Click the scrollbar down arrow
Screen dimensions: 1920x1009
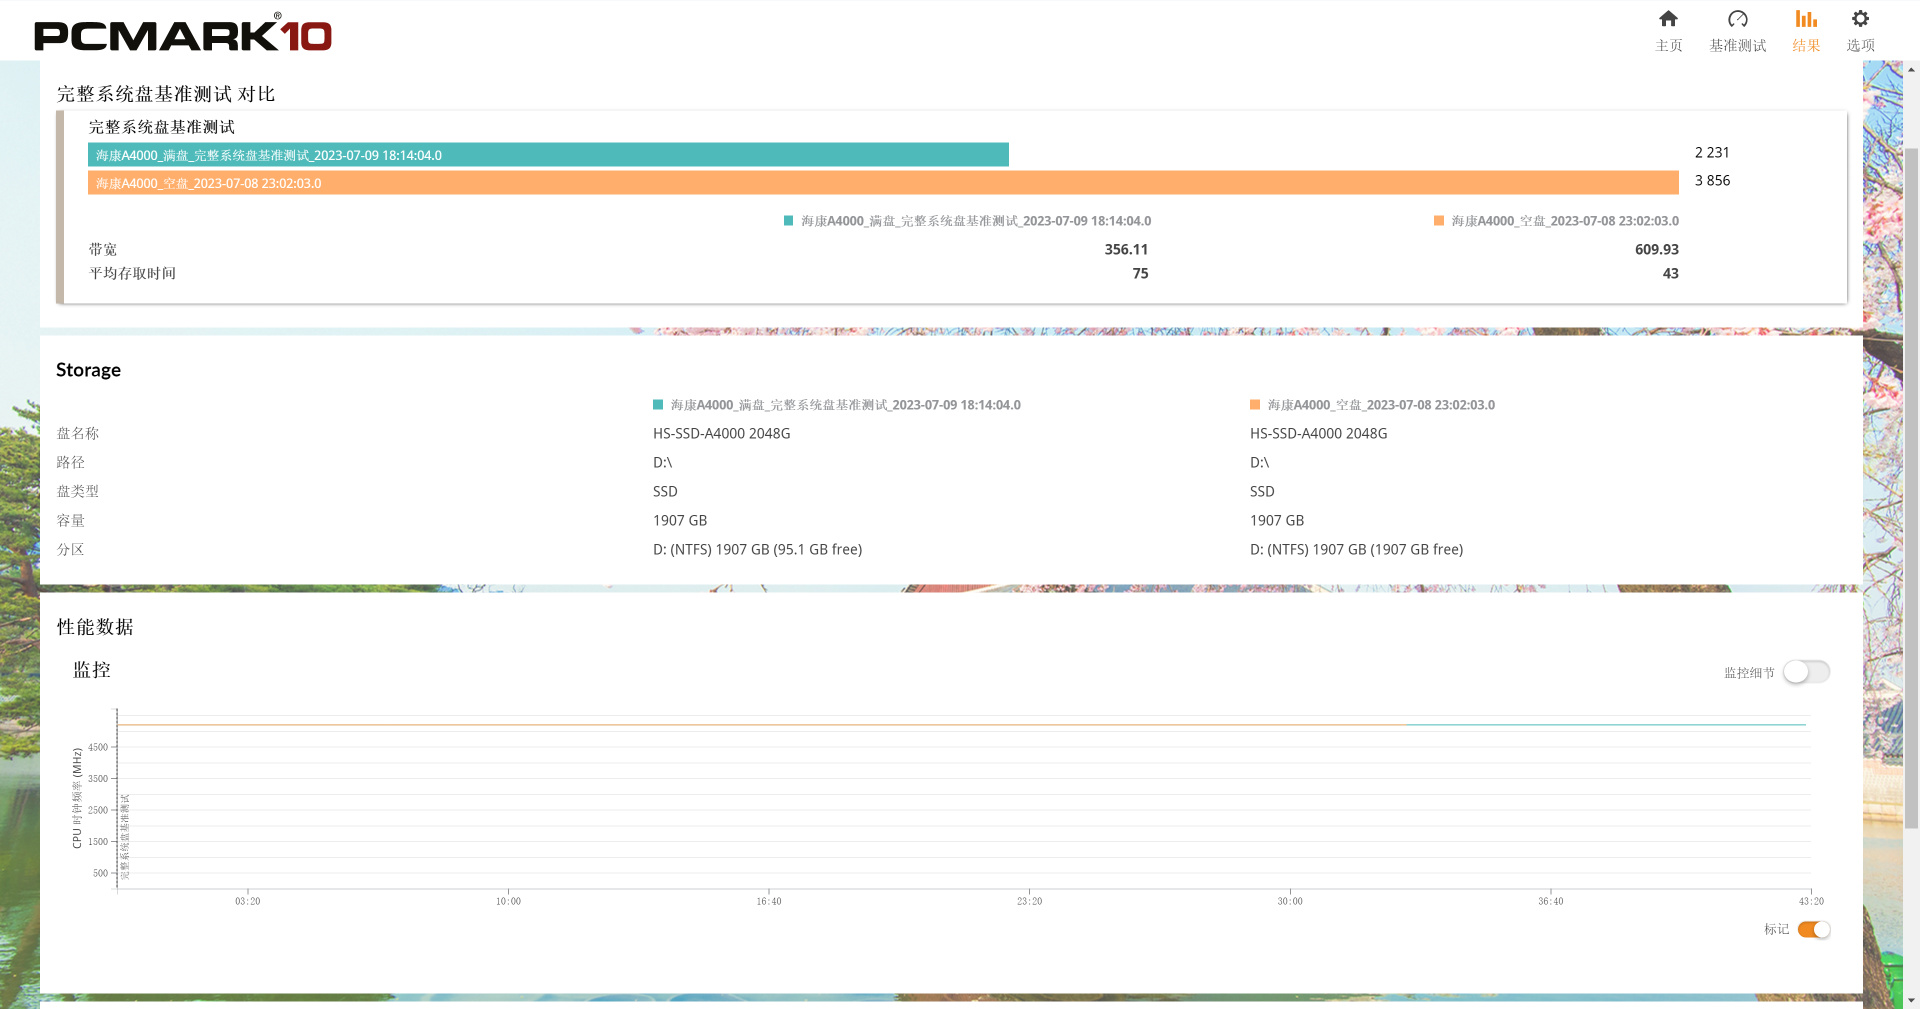point(1912,1000)
